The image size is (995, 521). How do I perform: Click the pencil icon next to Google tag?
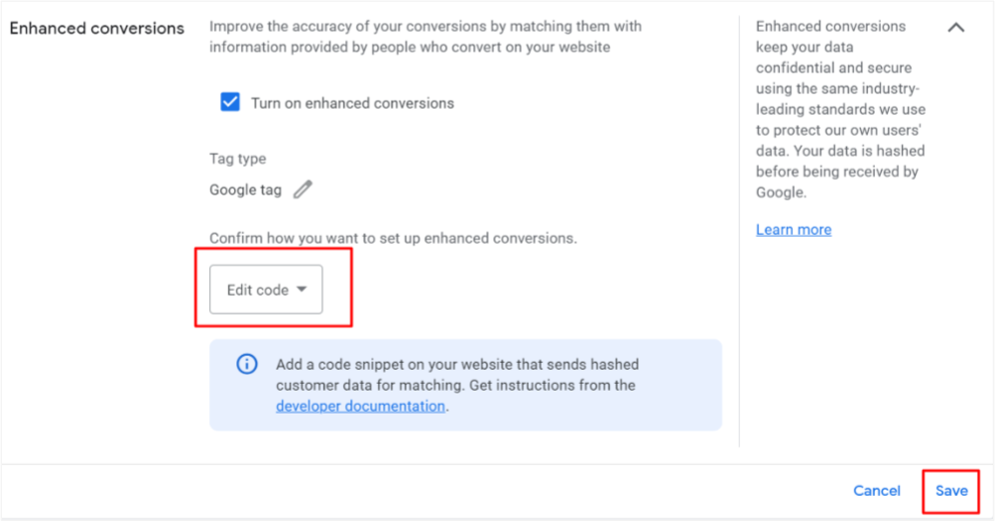point(303,189)
